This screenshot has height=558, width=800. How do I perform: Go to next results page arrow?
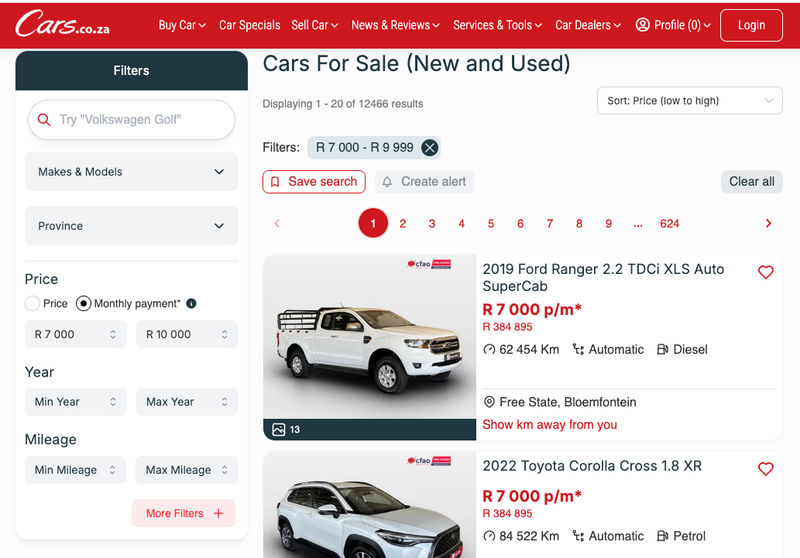768,223
